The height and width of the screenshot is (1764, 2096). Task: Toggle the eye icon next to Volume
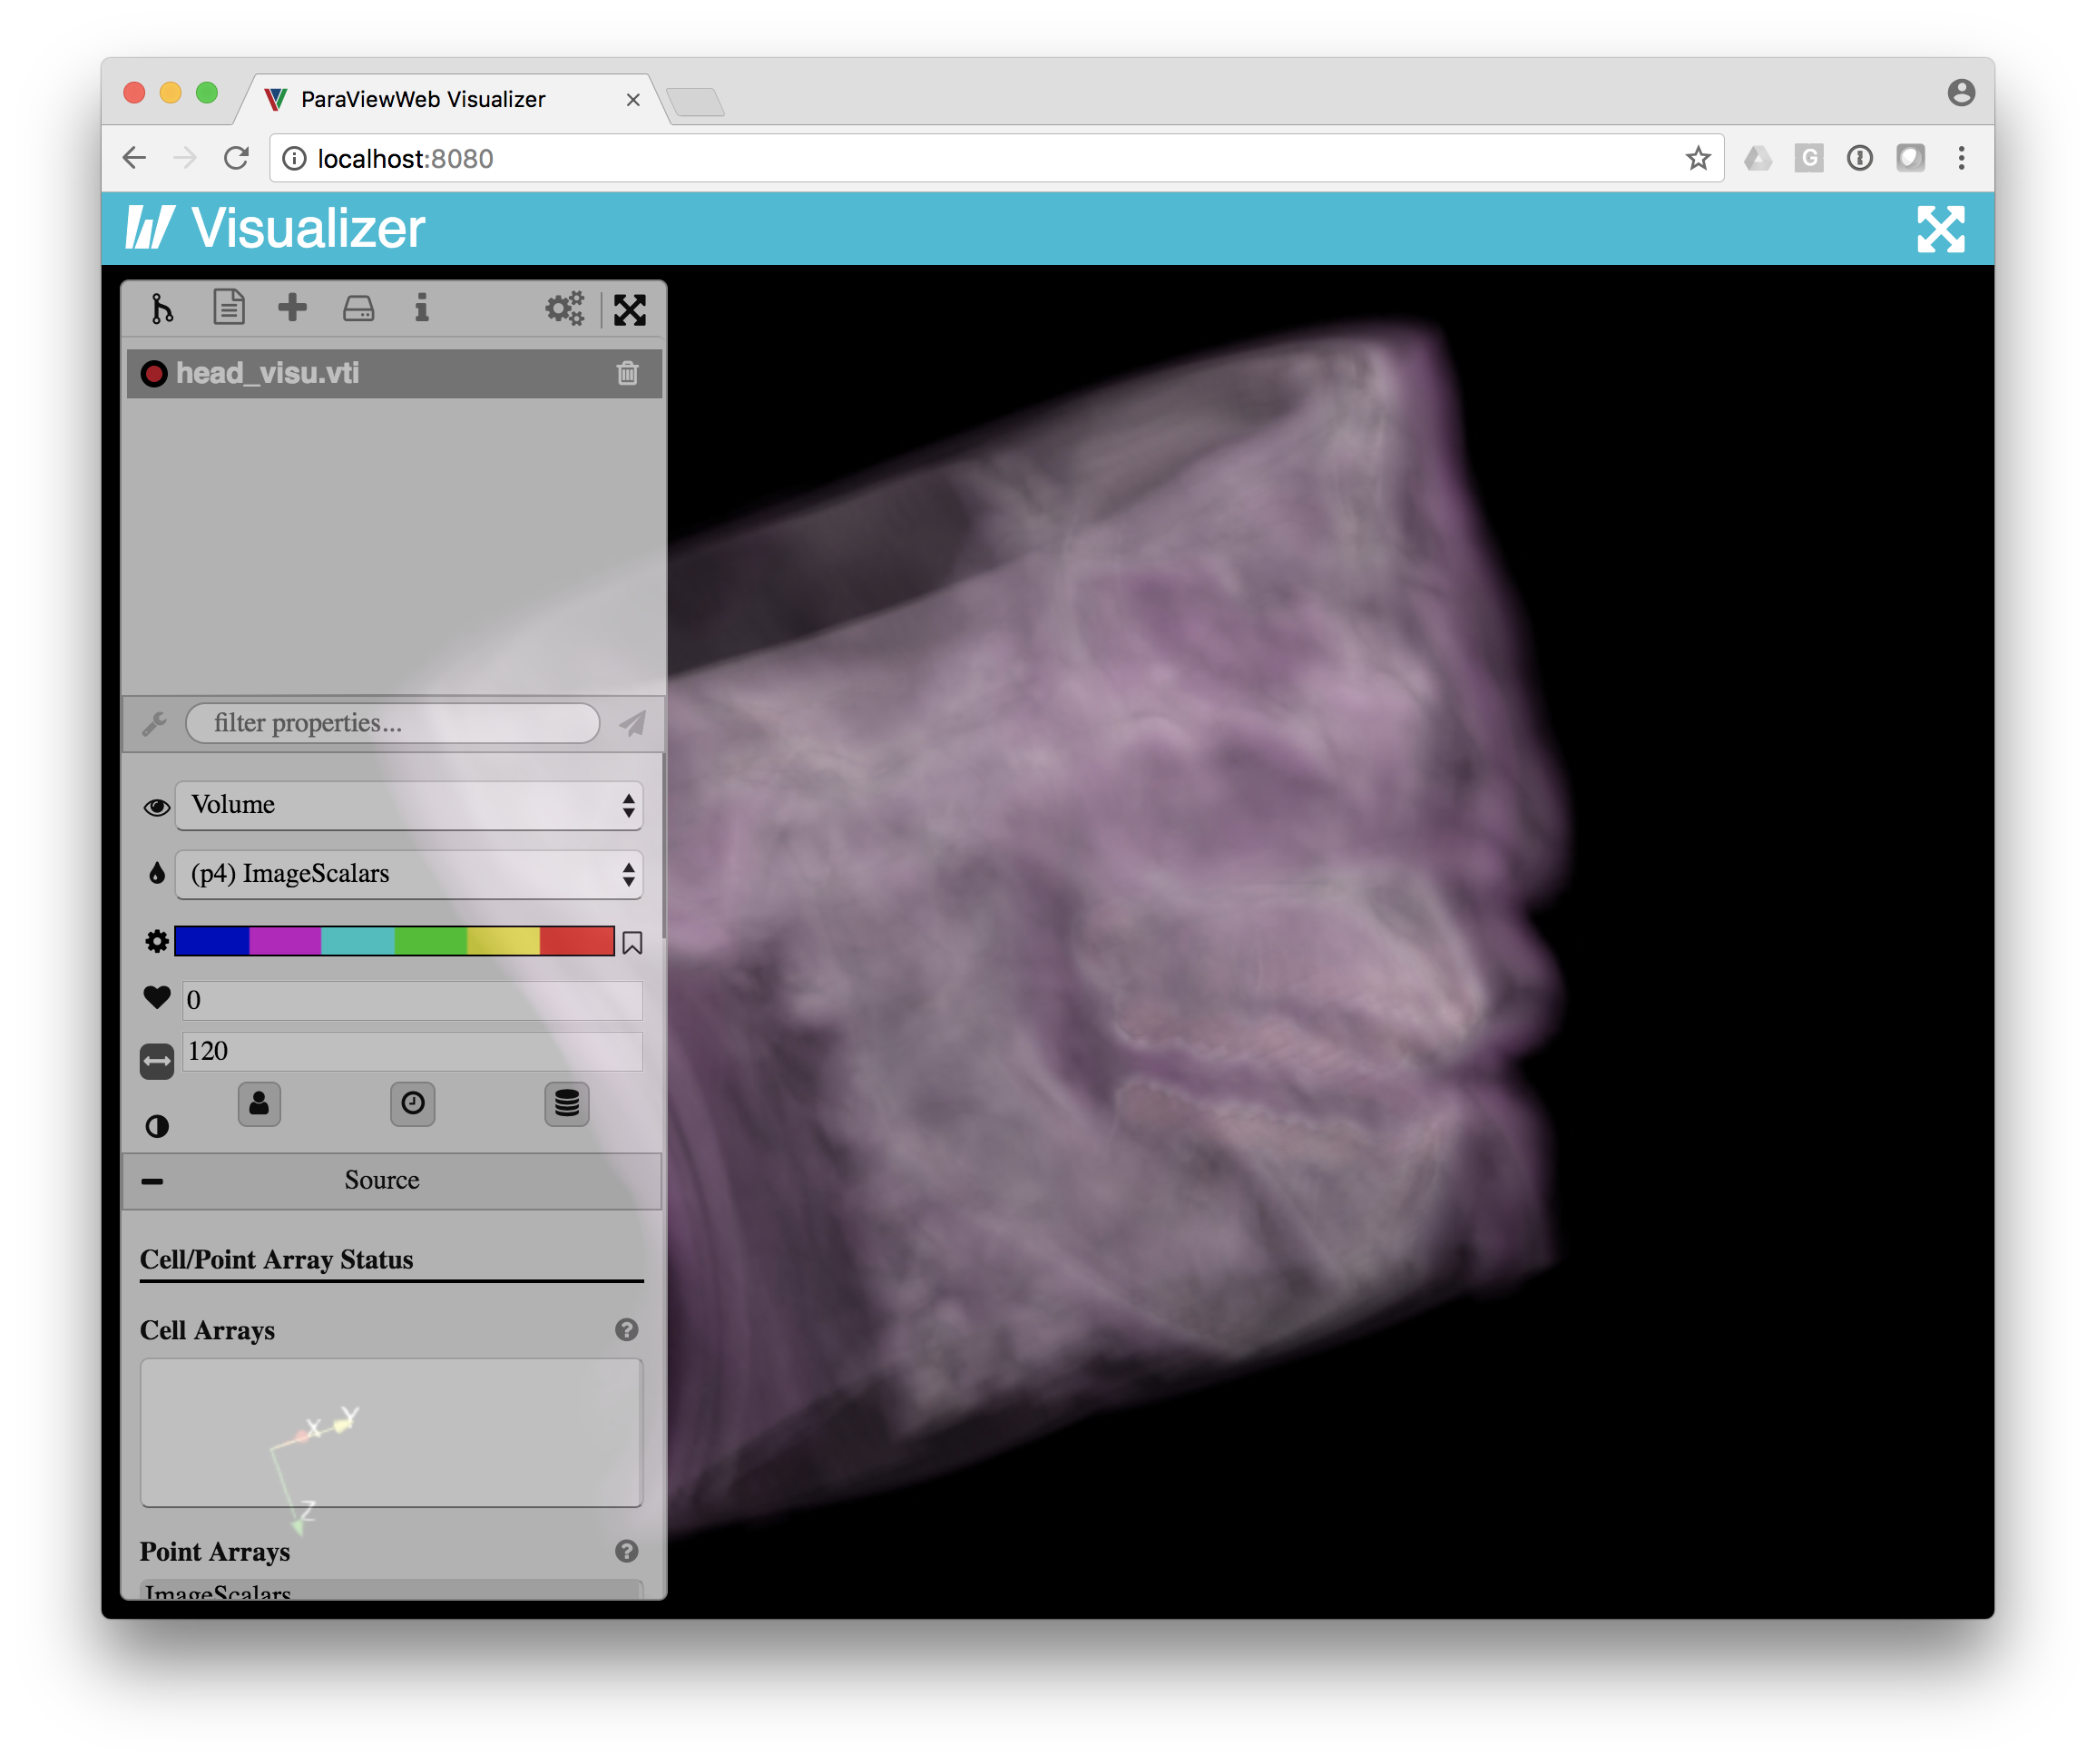pyautogui.click(x=156, y=806)
